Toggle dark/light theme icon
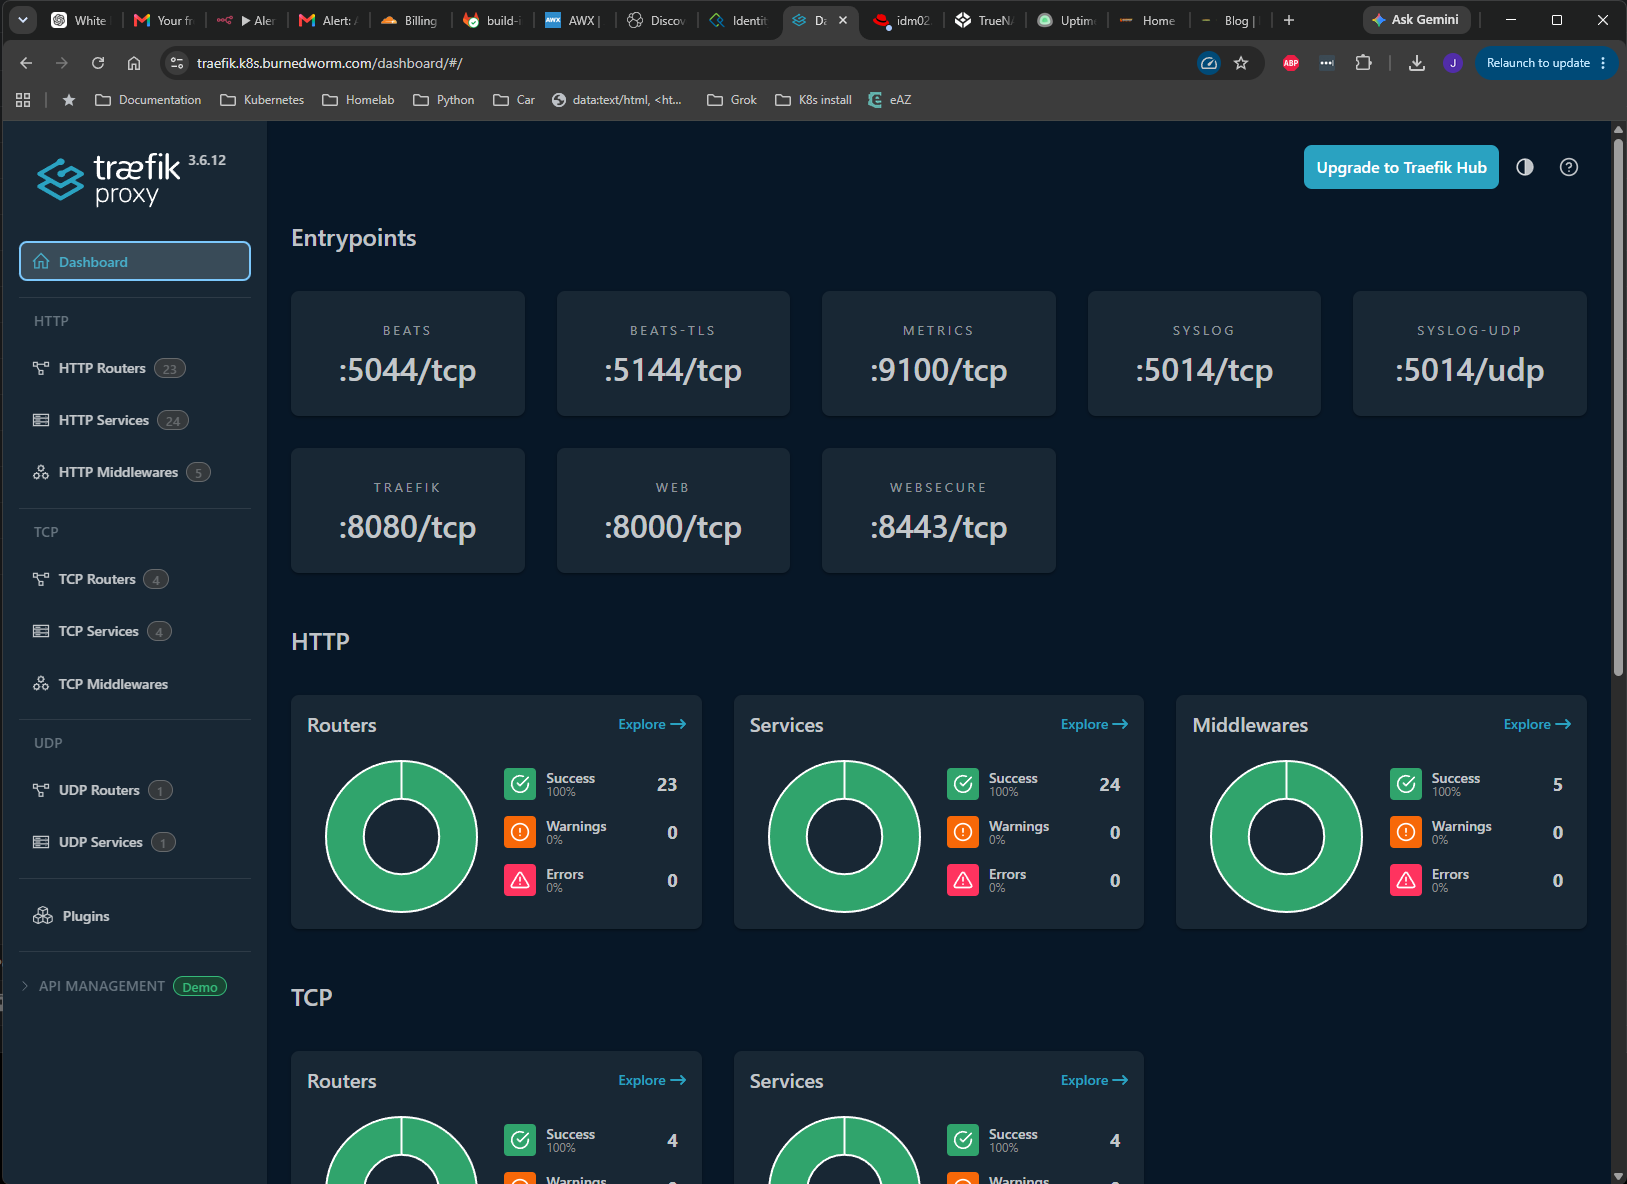 1525,167
